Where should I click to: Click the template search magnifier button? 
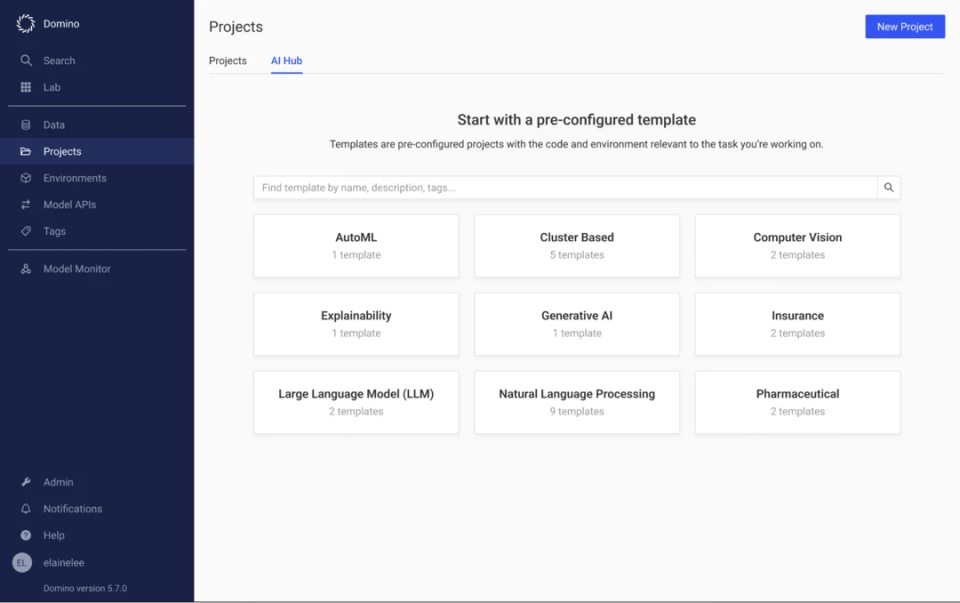(x=888, y=187)
